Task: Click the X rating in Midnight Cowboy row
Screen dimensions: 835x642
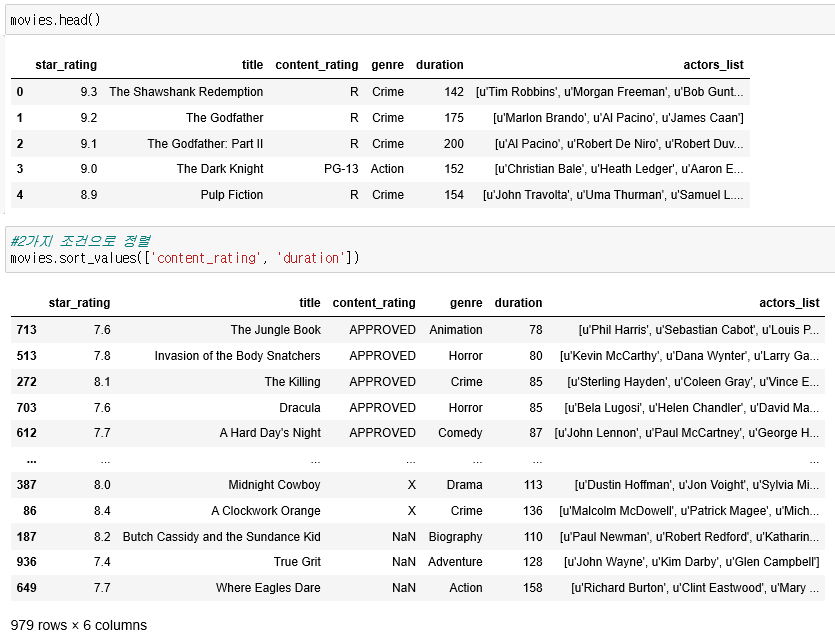Action: pos(412,484)
